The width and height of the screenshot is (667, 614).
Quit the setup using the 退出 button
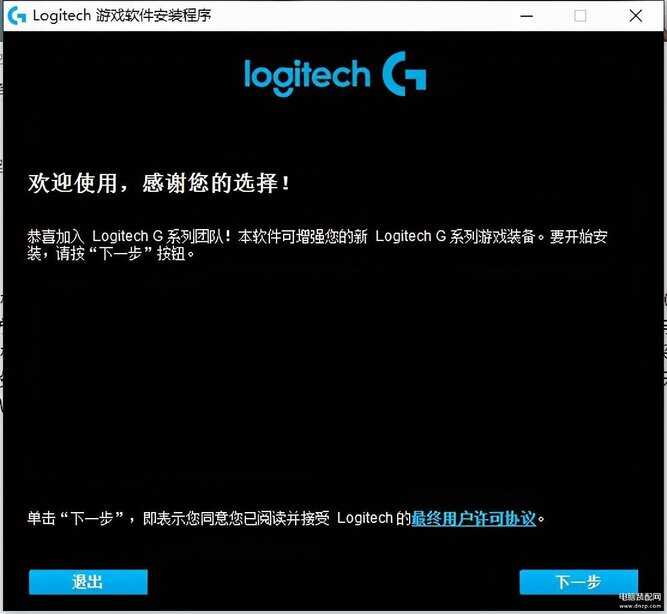pos(88,582)
